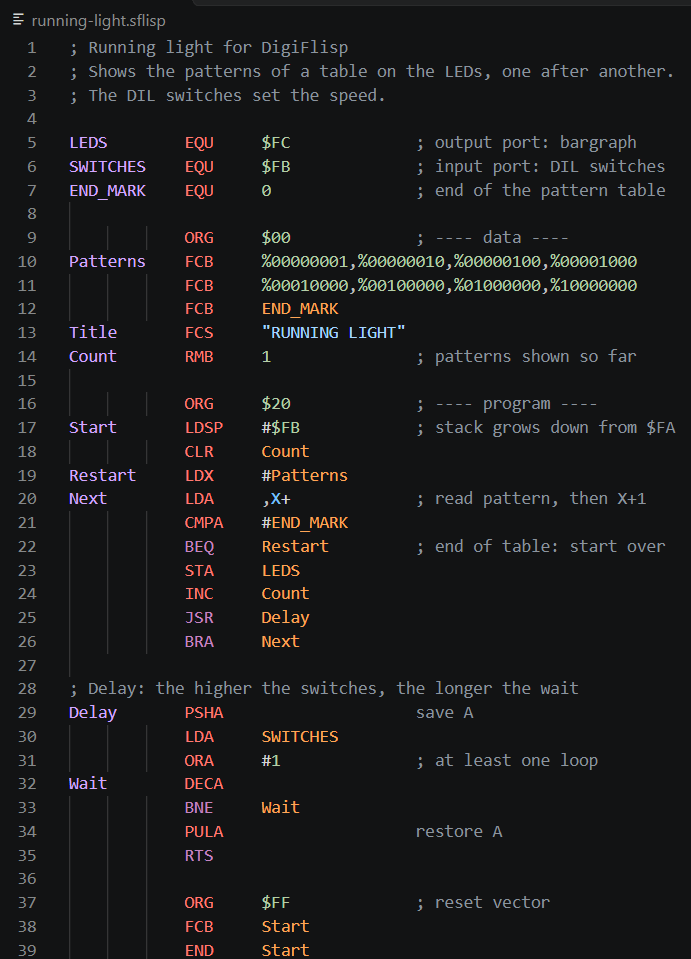
Task: Click the STA instruction
Action: pos(199,570)
